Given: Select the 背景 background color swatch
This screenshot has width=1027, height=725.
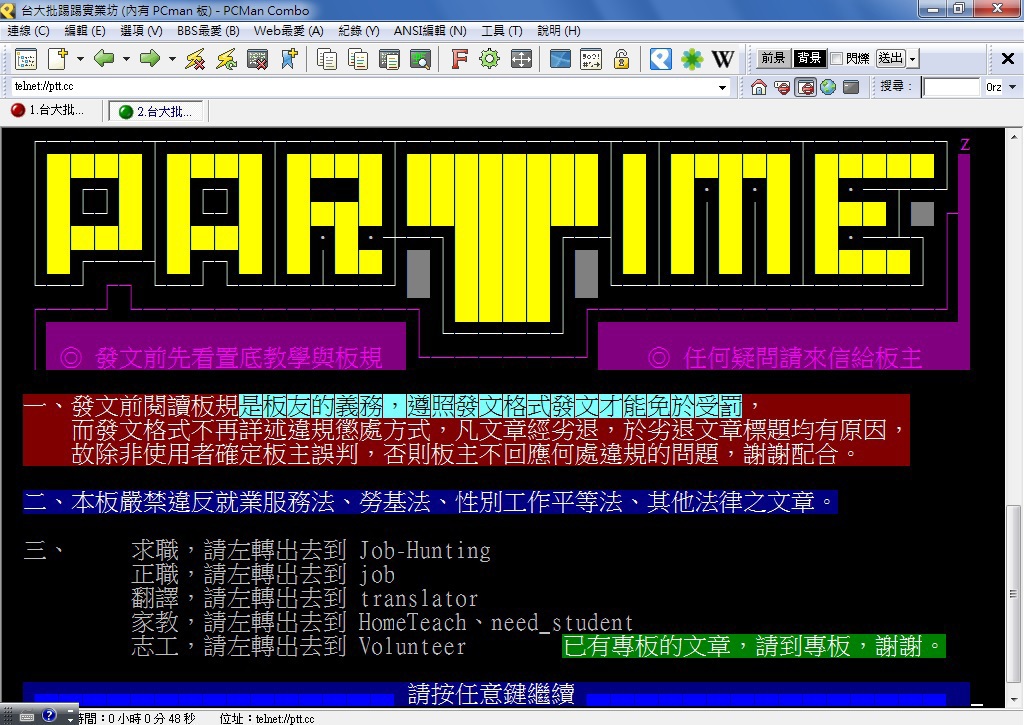Looking at the screenshot, I should tap(809, 59).
